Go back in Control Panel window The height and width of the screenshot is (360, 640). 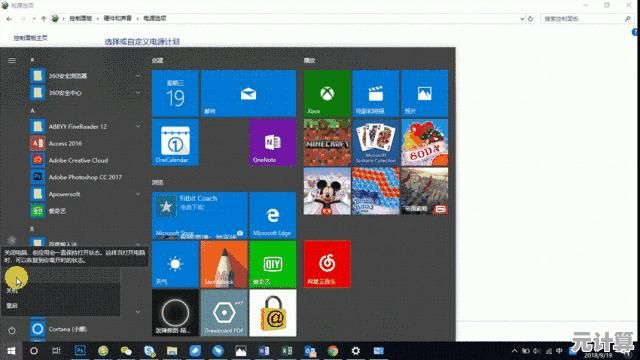pyautogui.click(x=9, y=19)
